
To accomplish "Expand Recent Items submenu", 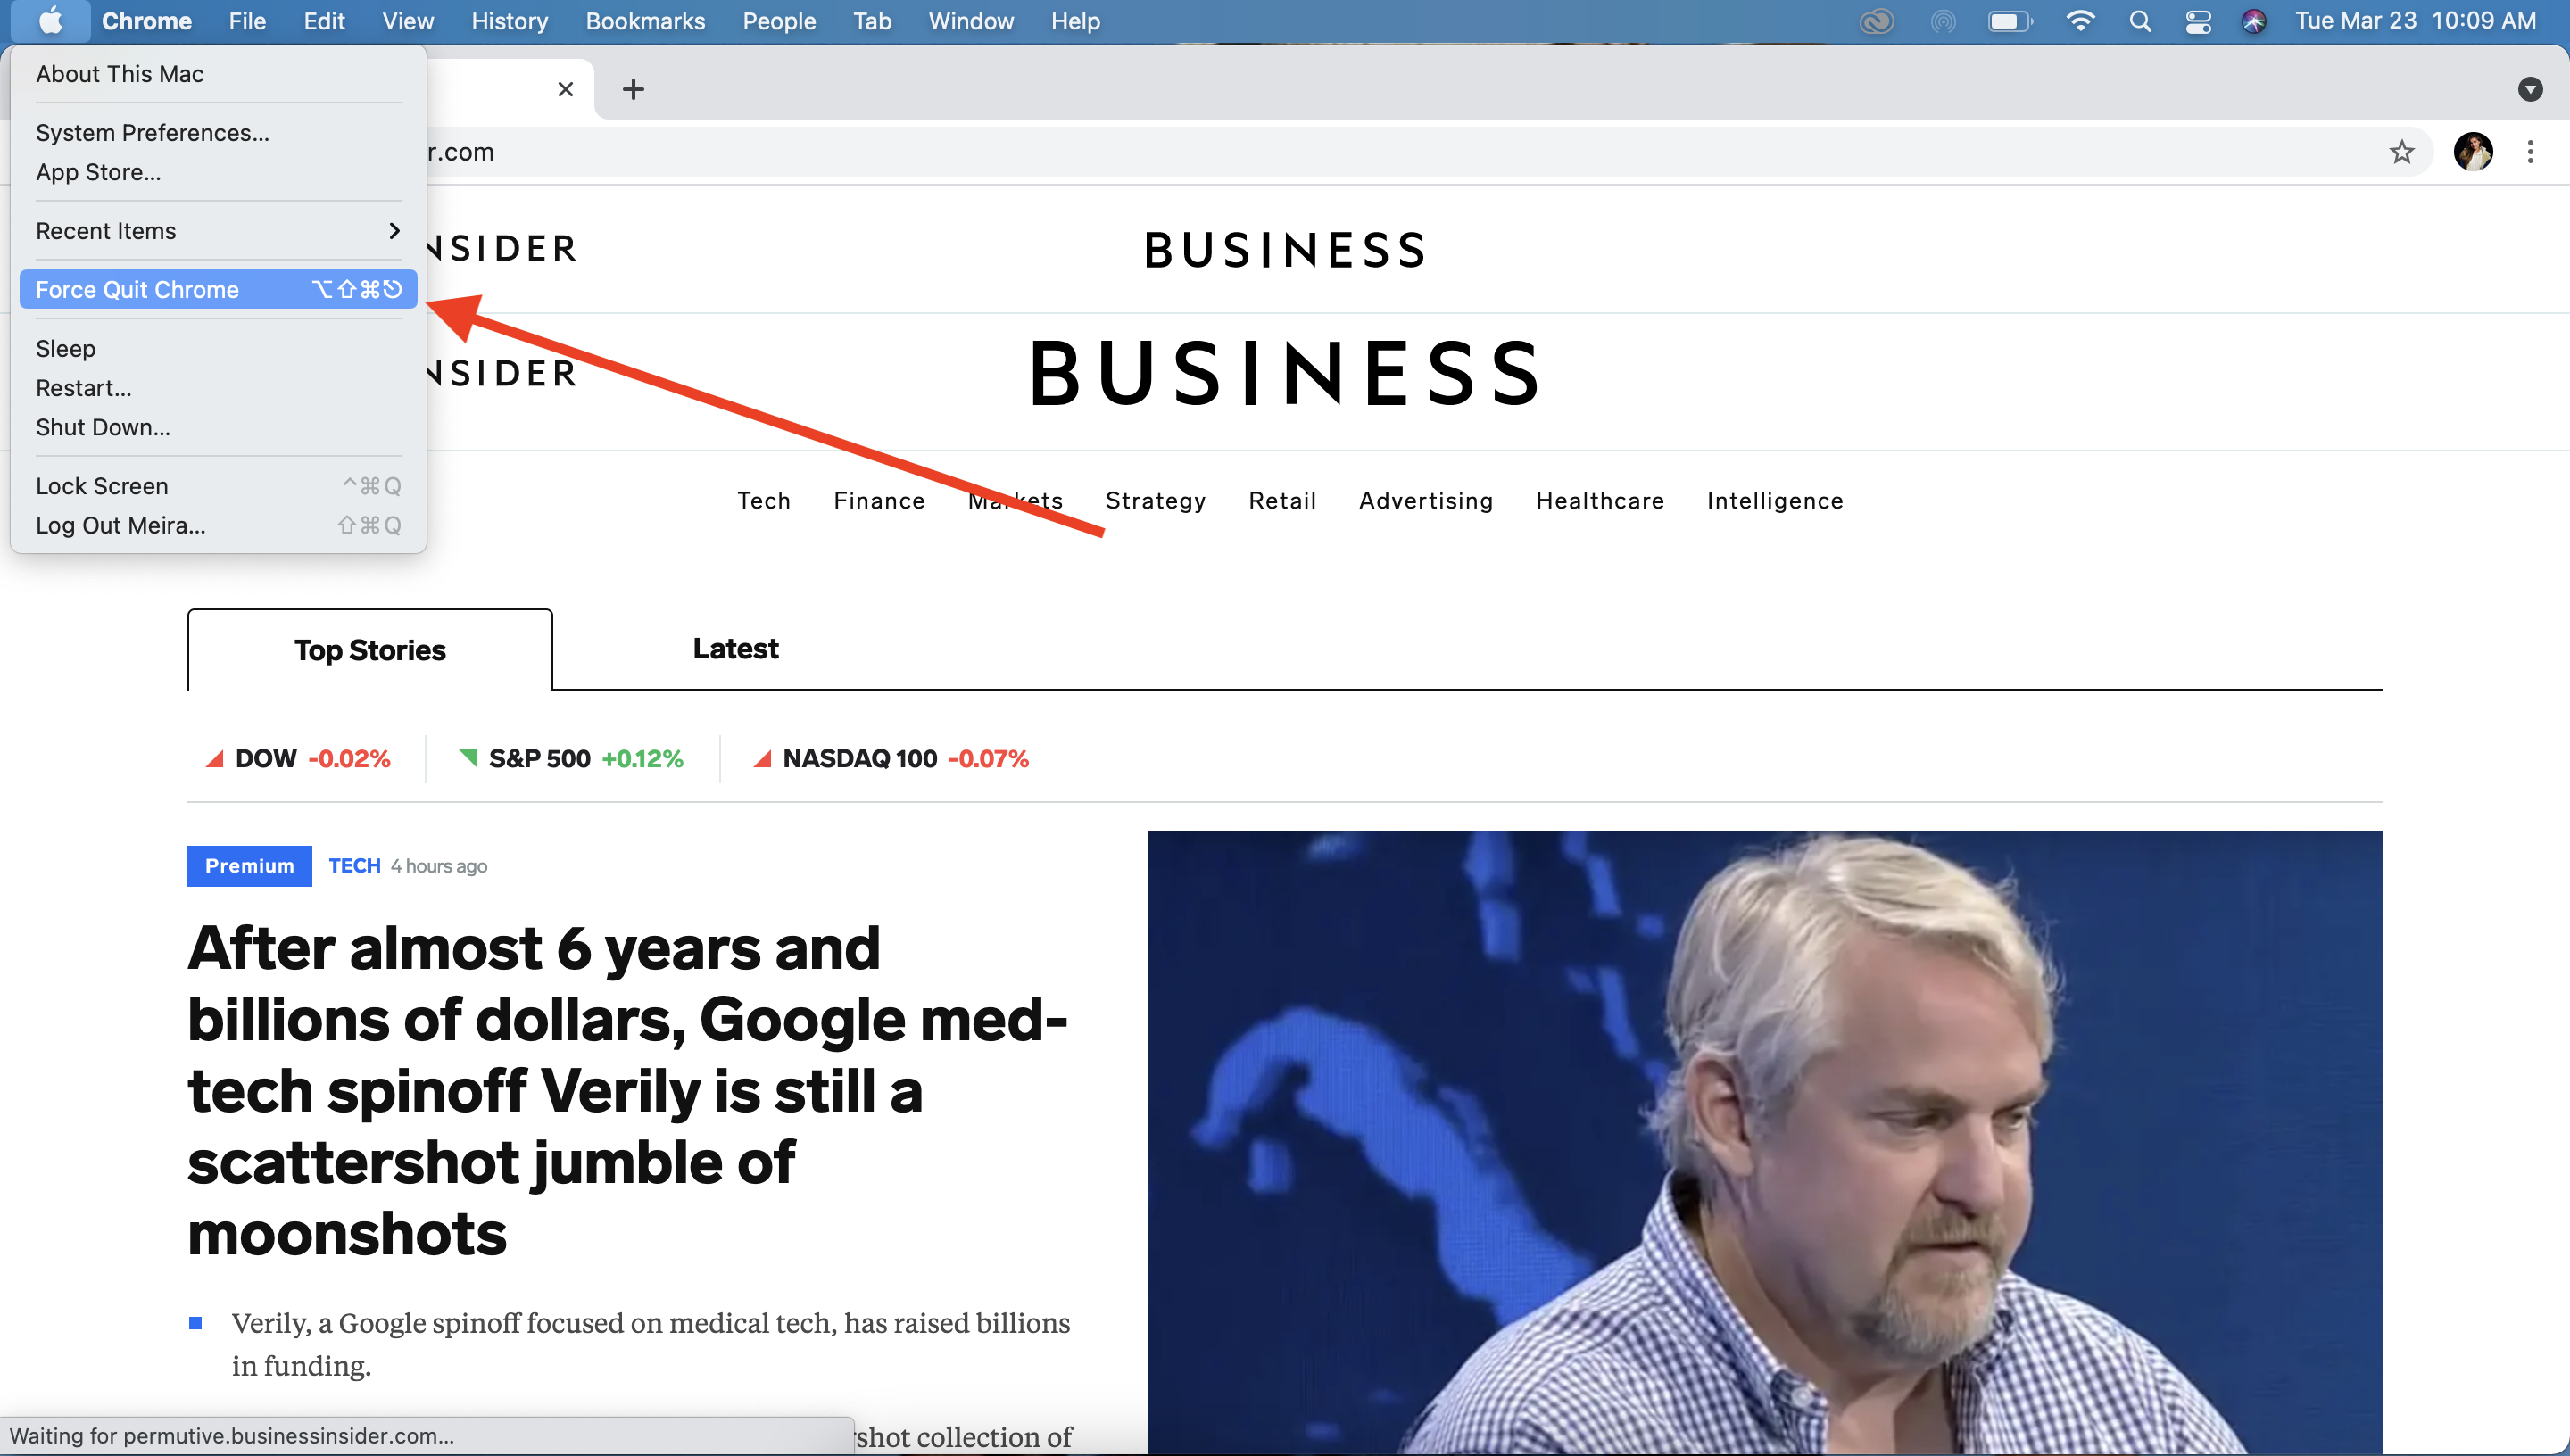I will click(x=218, y=231).
